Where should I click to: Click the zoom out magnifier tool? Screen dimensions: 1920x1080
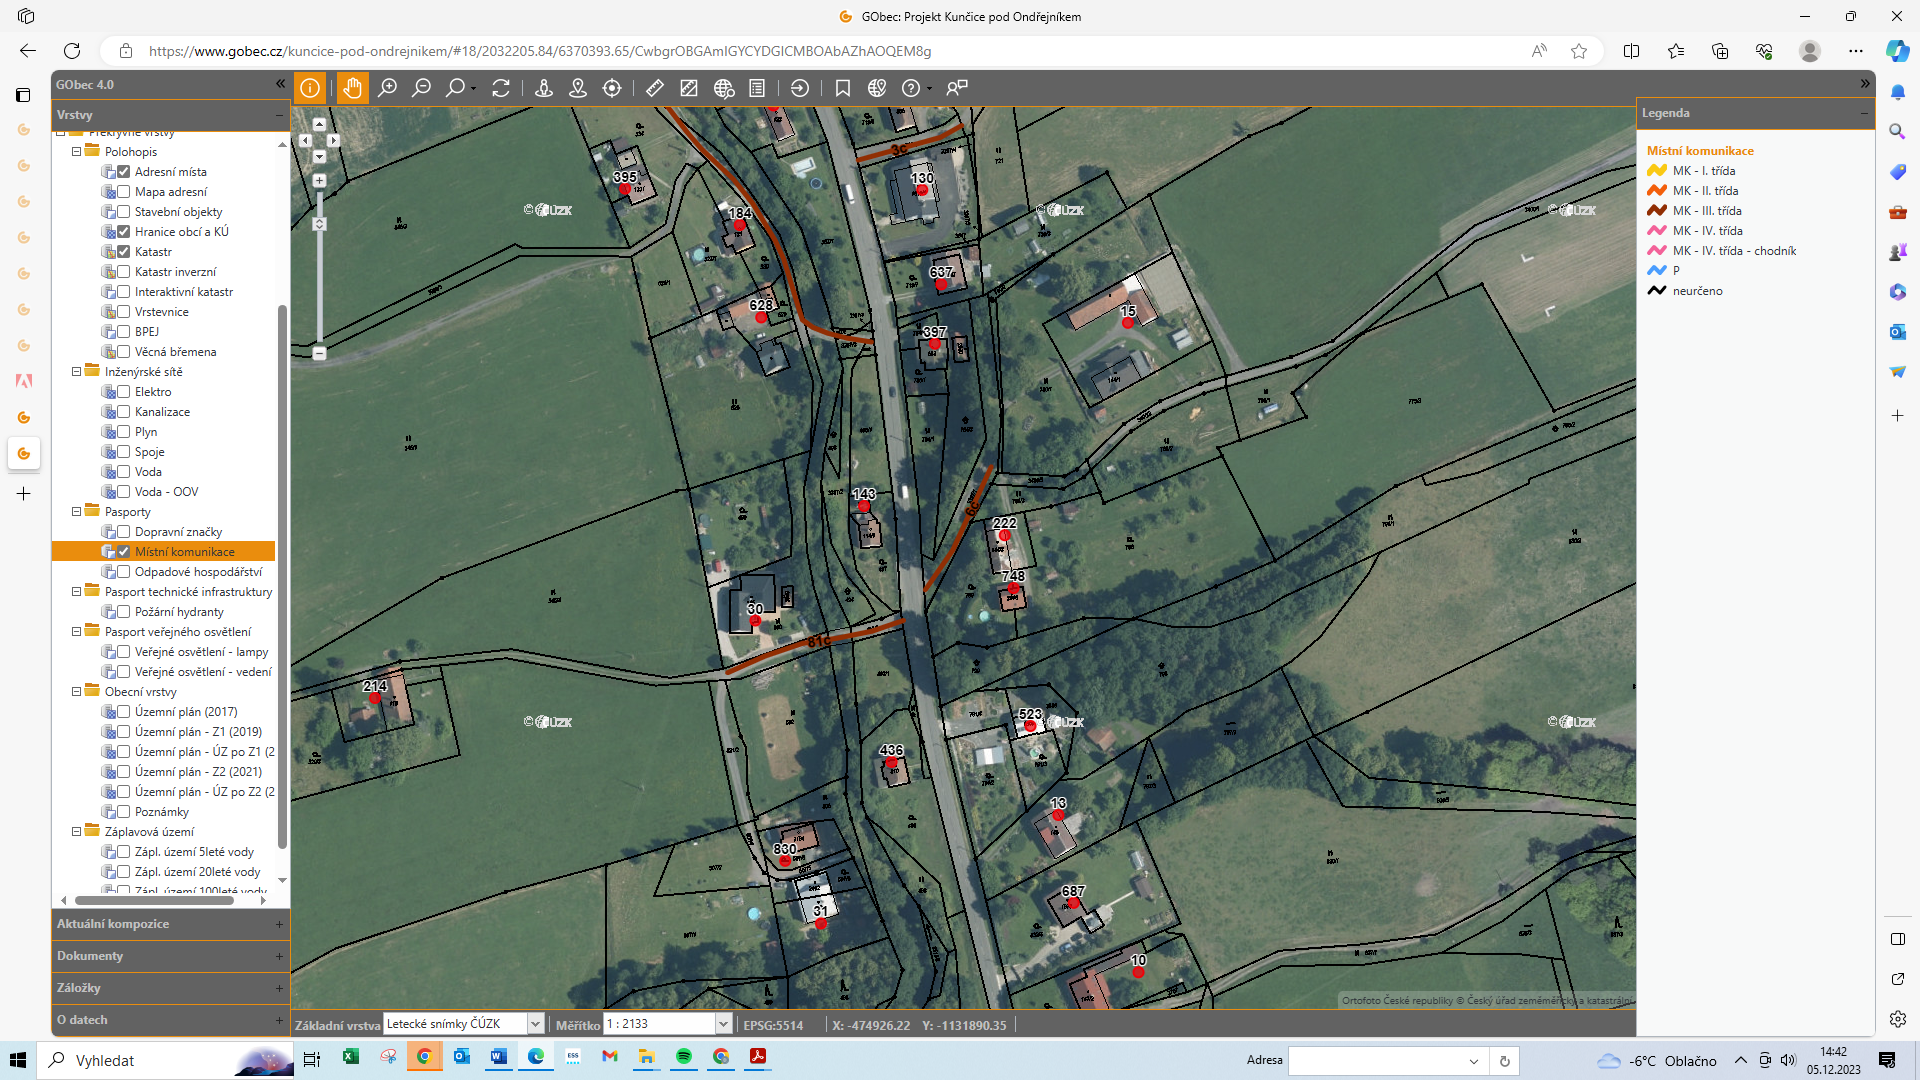(421, 88)
